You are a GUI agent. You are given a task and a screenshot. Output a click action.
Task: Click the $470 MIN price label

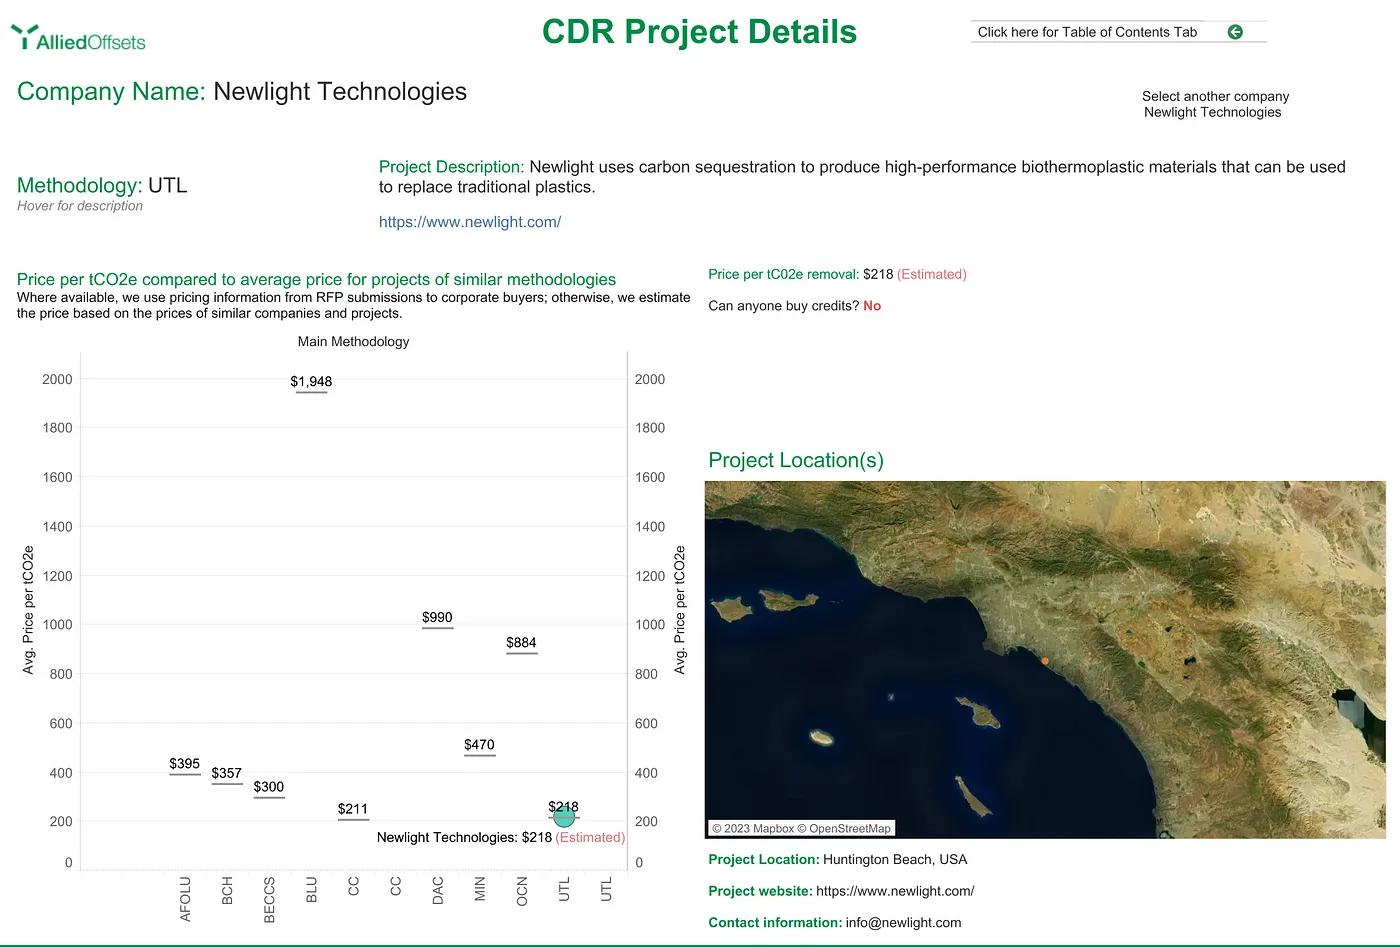click(x=479, y=744)
